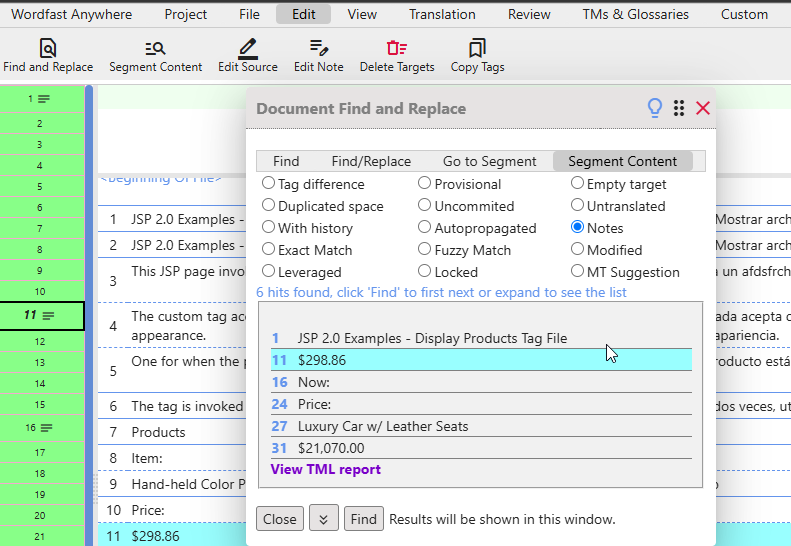Screen dimensions: 791x546
Task: Click the note icon on segment 11 in sidebar
Action: click(48, 316)
